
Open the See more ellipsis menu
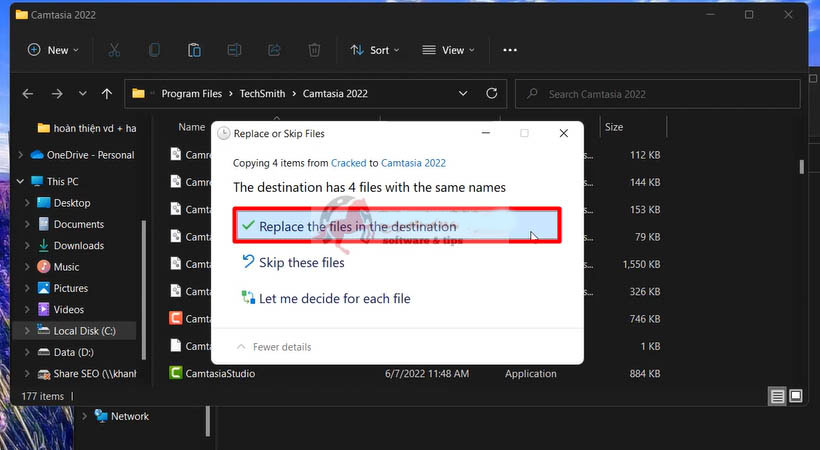(x=510, y=50)
